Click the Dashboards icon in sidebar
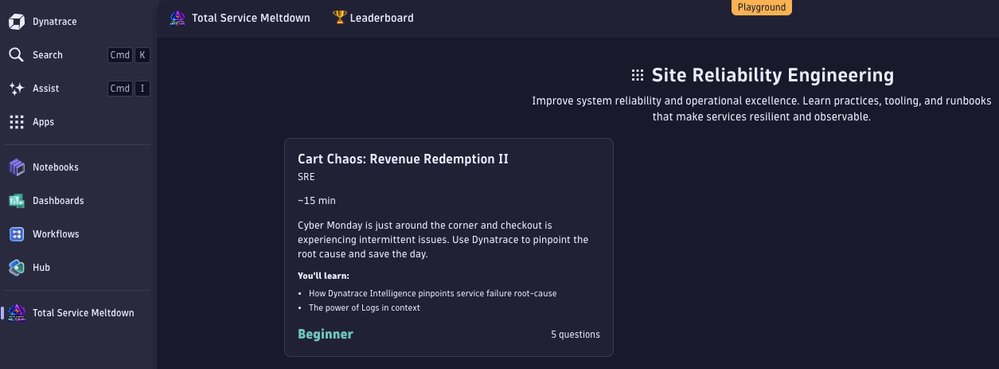This screenshot has width=999, height=369. [17, 201]
